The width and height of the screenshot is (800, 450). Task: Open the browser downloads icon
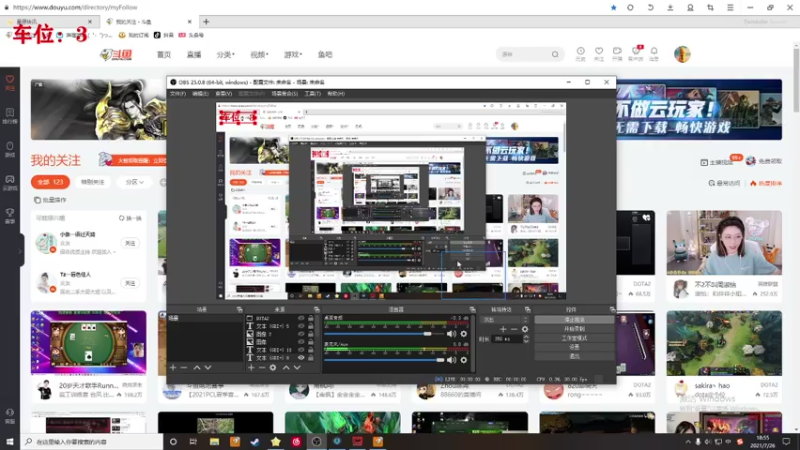(x=670, y=8)
